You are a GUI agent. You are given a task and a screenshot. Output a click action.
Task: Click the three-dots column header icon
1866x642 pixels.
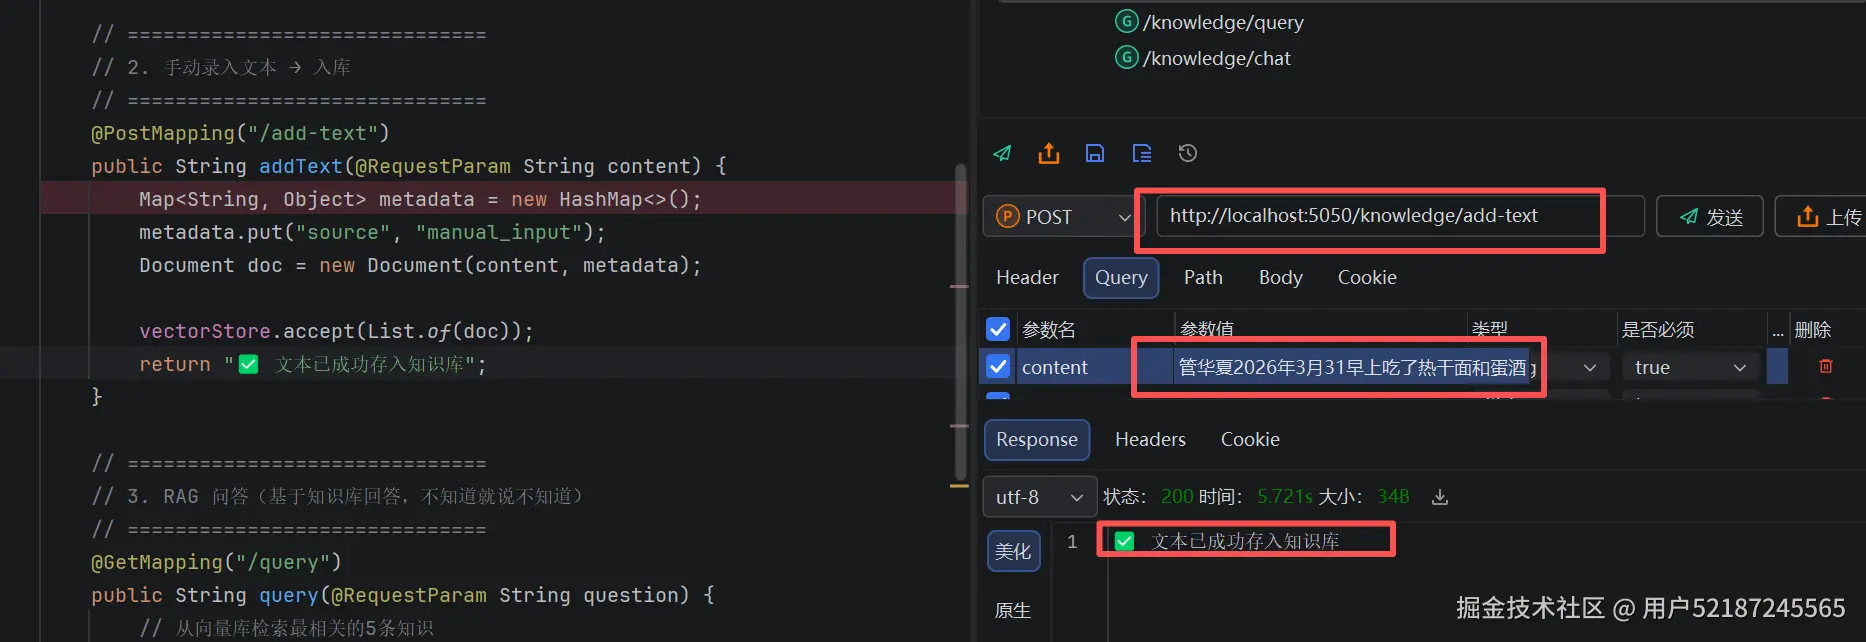pyautogui.click(x=1778, y=331)
